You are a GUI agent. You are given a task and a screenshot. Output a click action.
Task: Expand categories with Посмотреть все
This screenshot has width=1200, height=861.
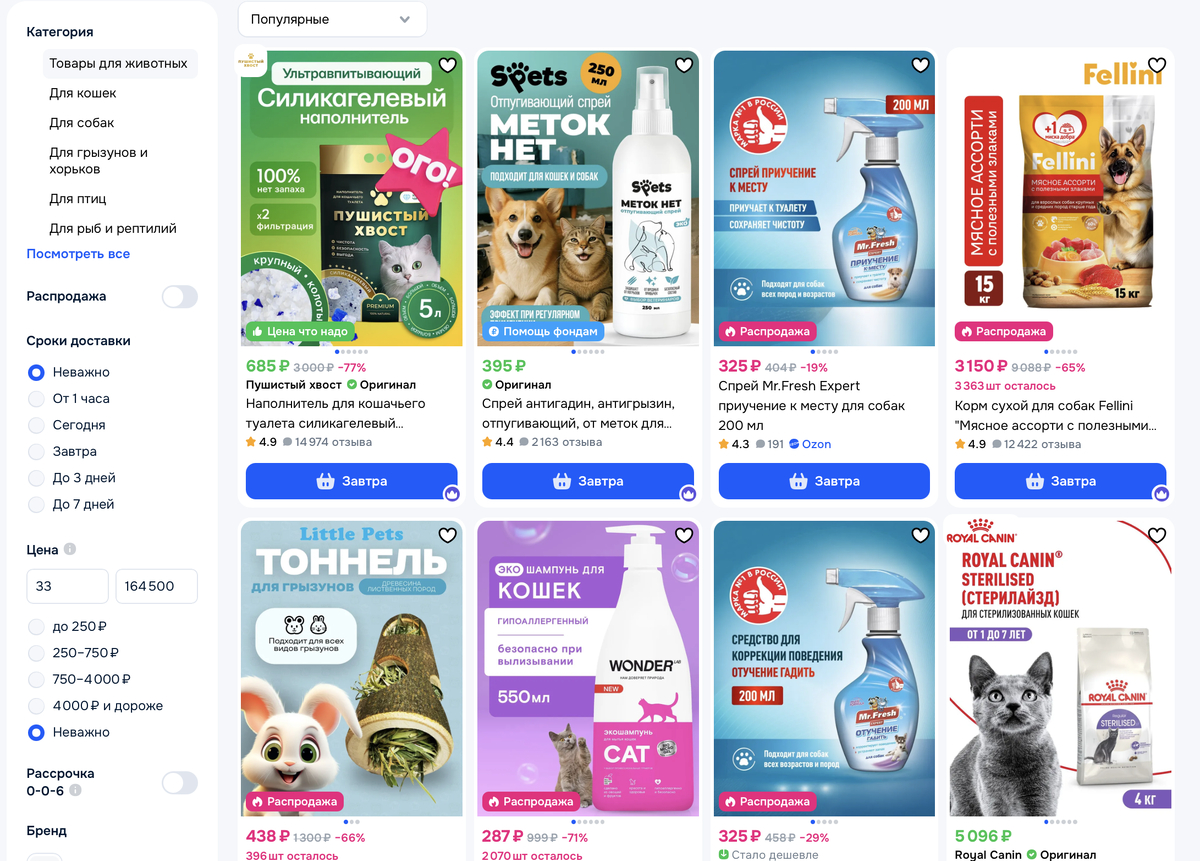78,254
